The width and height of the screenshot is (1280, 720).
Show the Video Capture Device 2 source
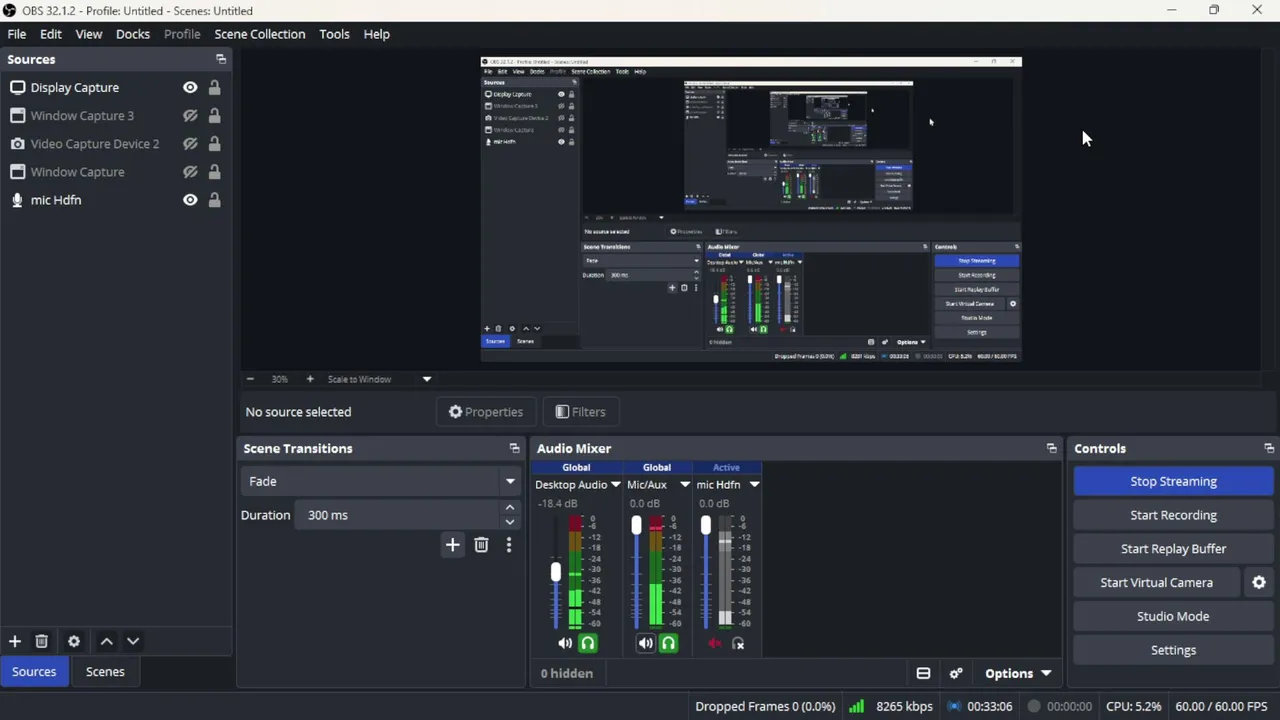coord(190,143)
